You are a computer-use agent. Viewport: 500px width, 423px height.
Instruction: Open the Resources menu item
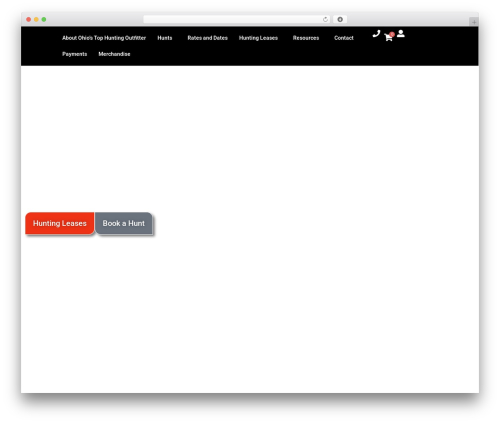[306, 38]
